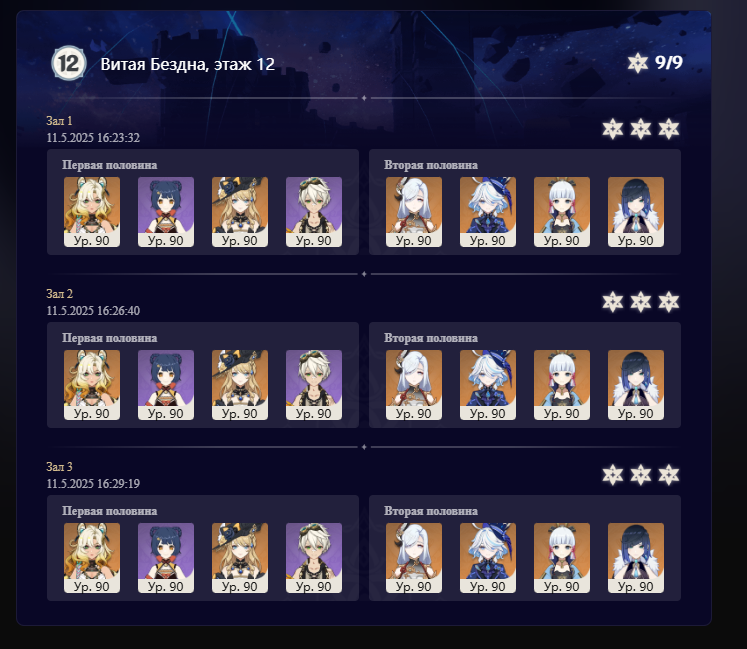Select Xiangling portrait in Зал 1 first half

click(166, 212)
